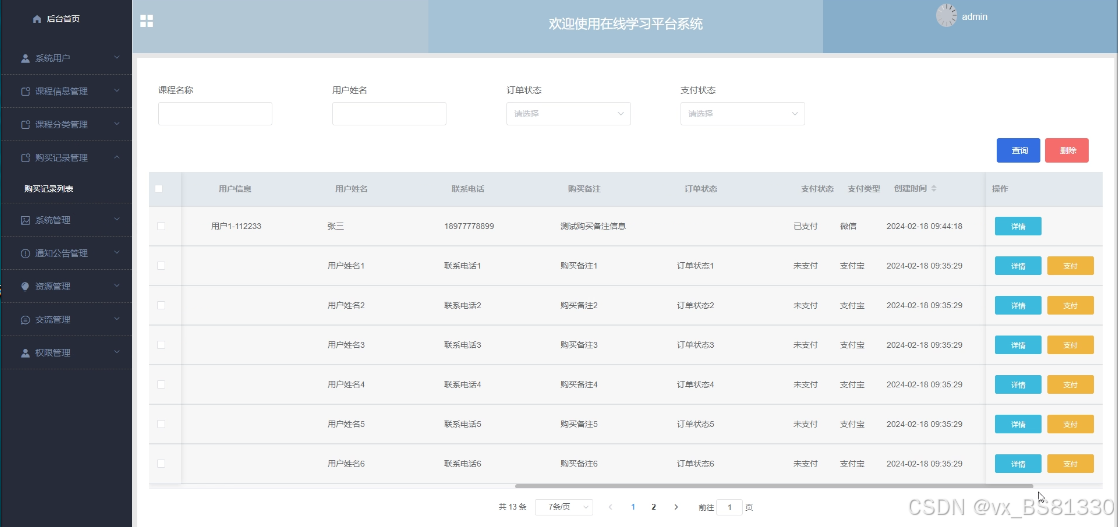
Task: Expand 课程分类管理 via its chevron
Action: pyautogui.click(x=117, y=124)
